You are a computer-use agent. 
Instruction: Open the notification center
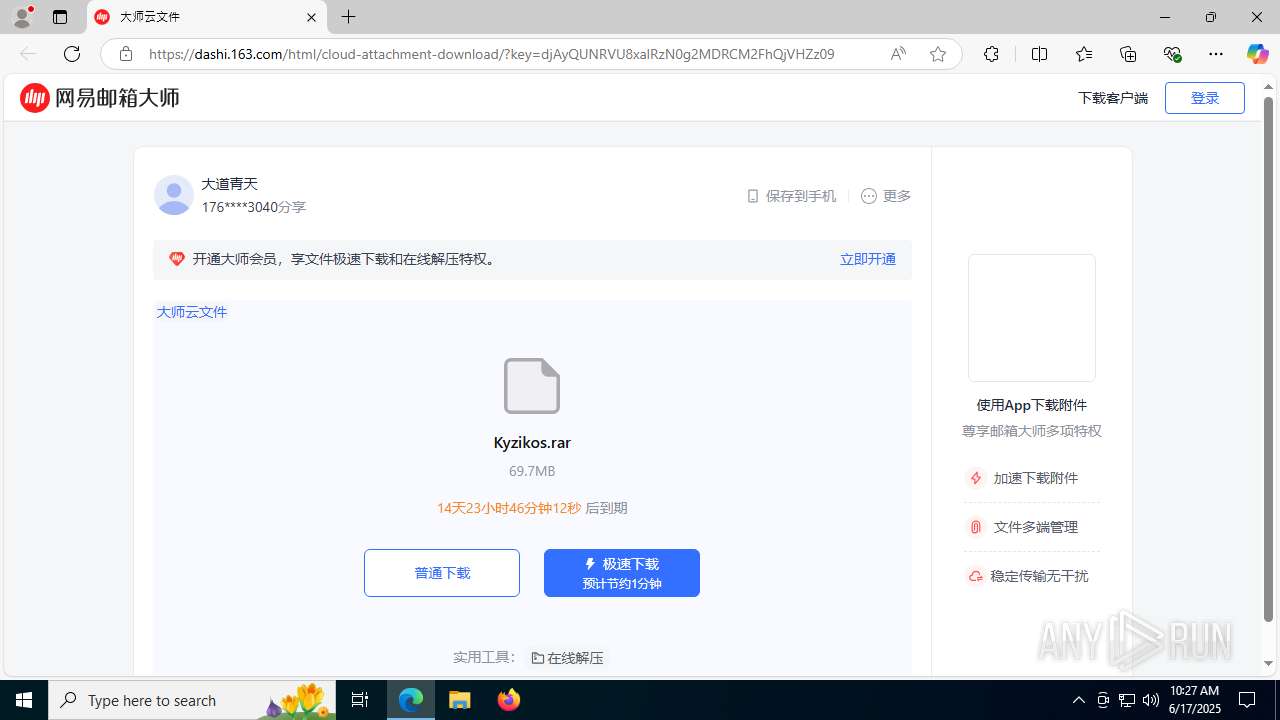point(1247,700)
